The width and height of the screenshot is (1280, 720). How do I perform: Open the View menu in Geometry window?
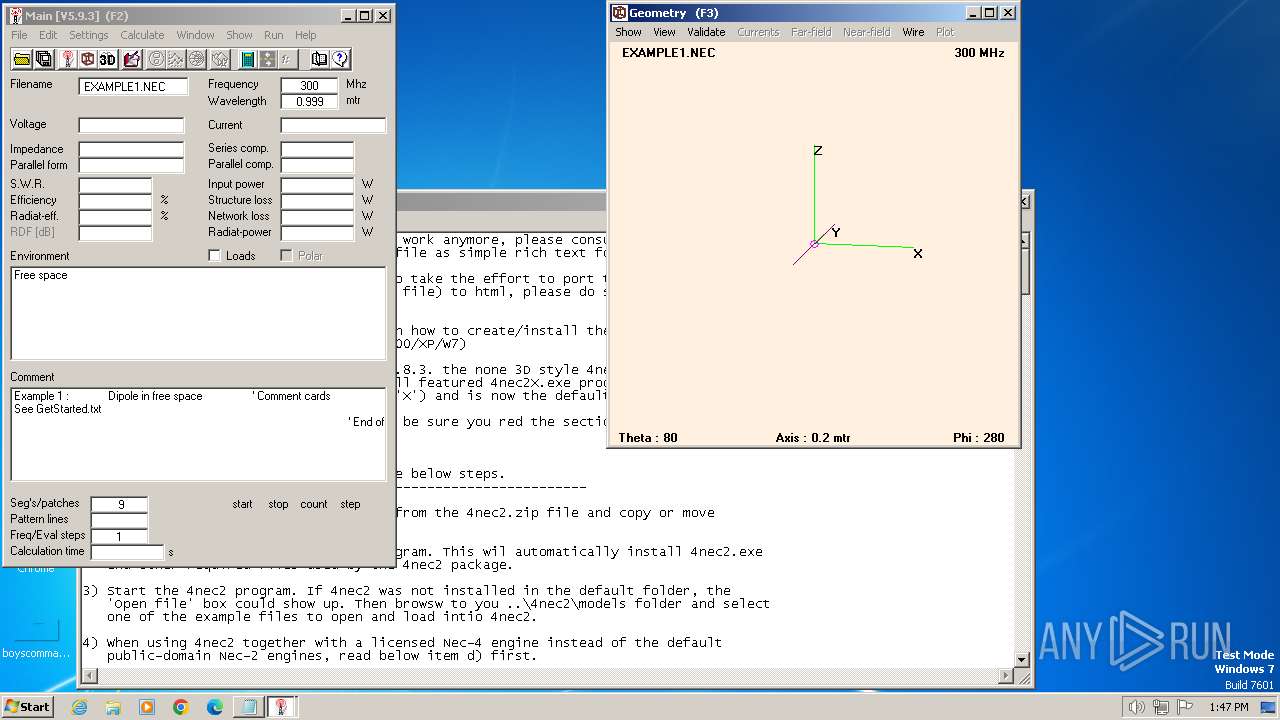pyautogui.click(x=664, y=32)
